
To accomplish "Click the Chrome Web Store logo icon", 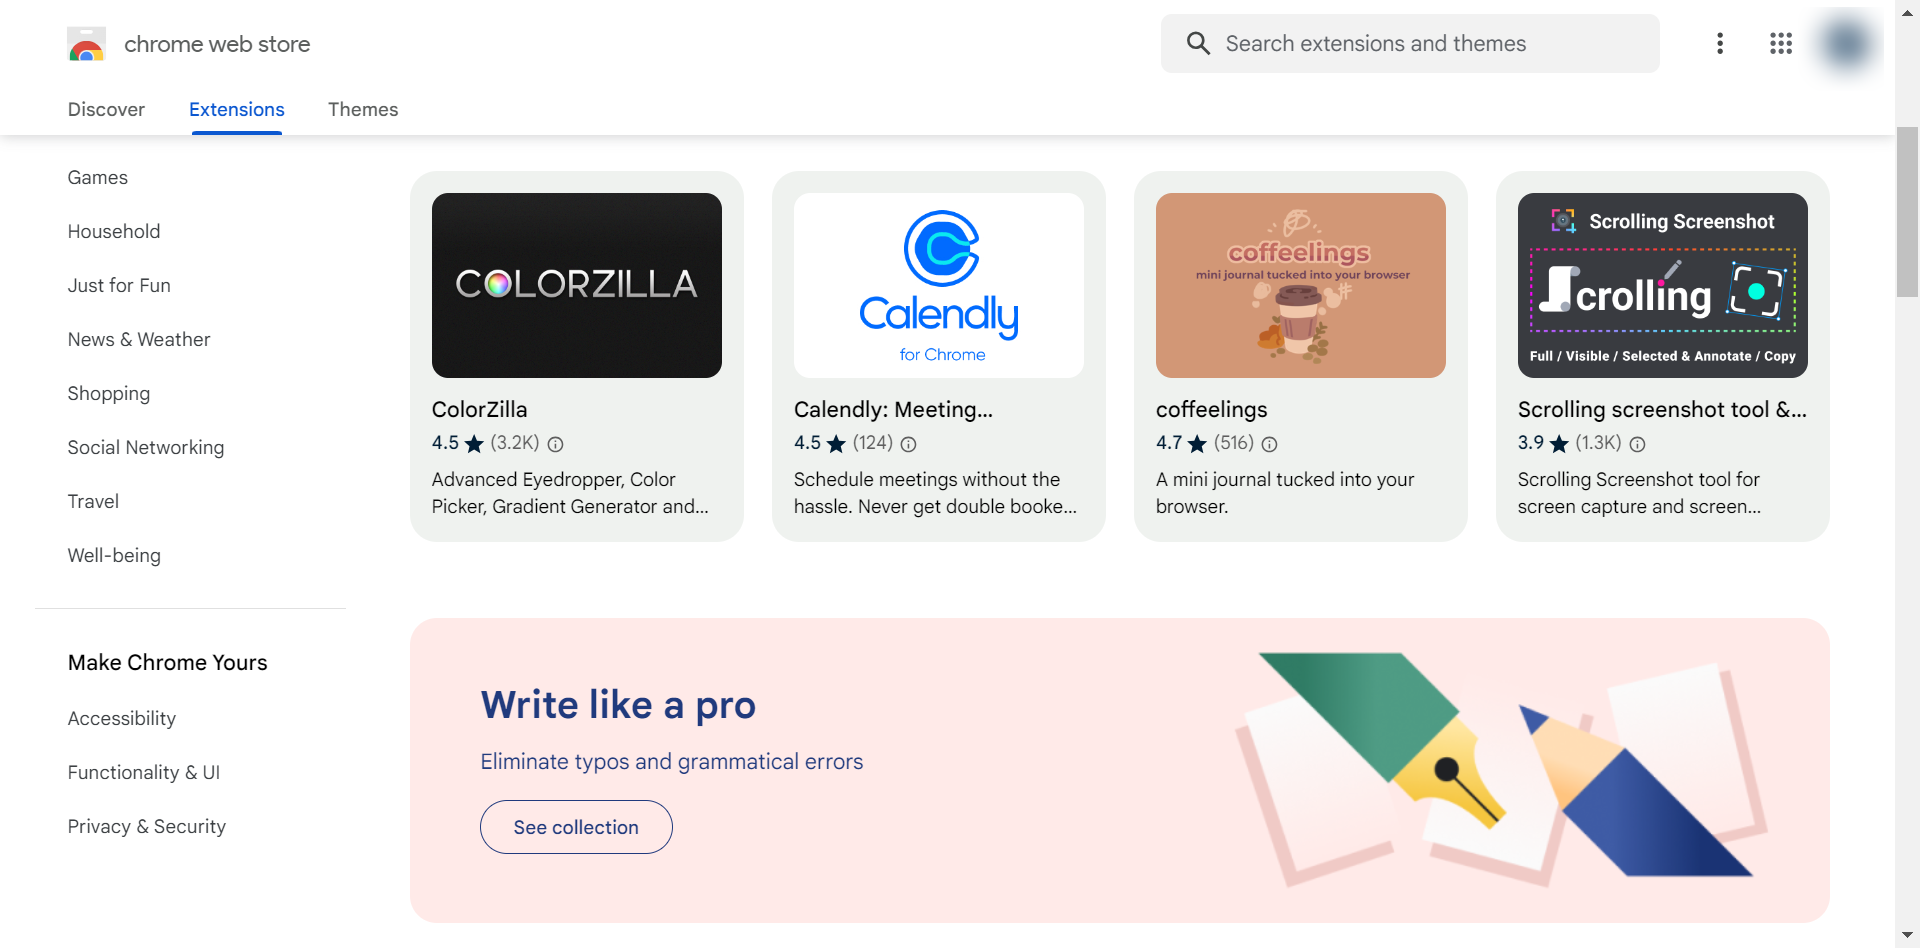I will tap(87, 44).
